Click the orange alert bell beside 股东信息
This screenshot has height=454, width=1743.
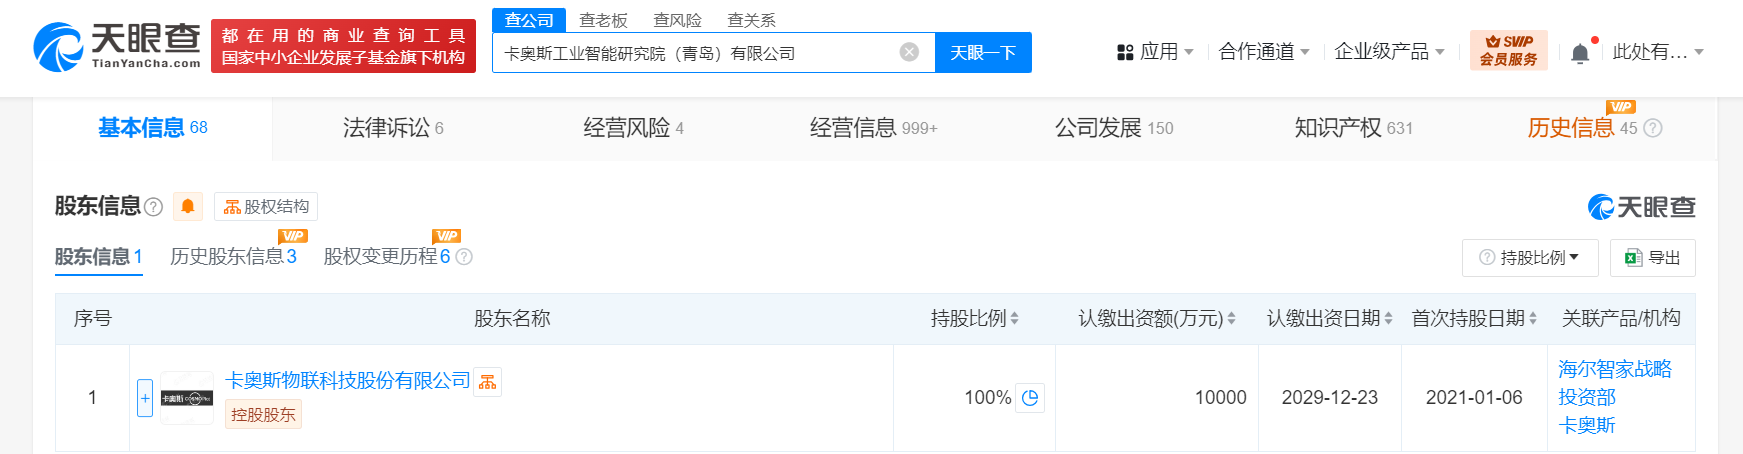coord(187,206)
